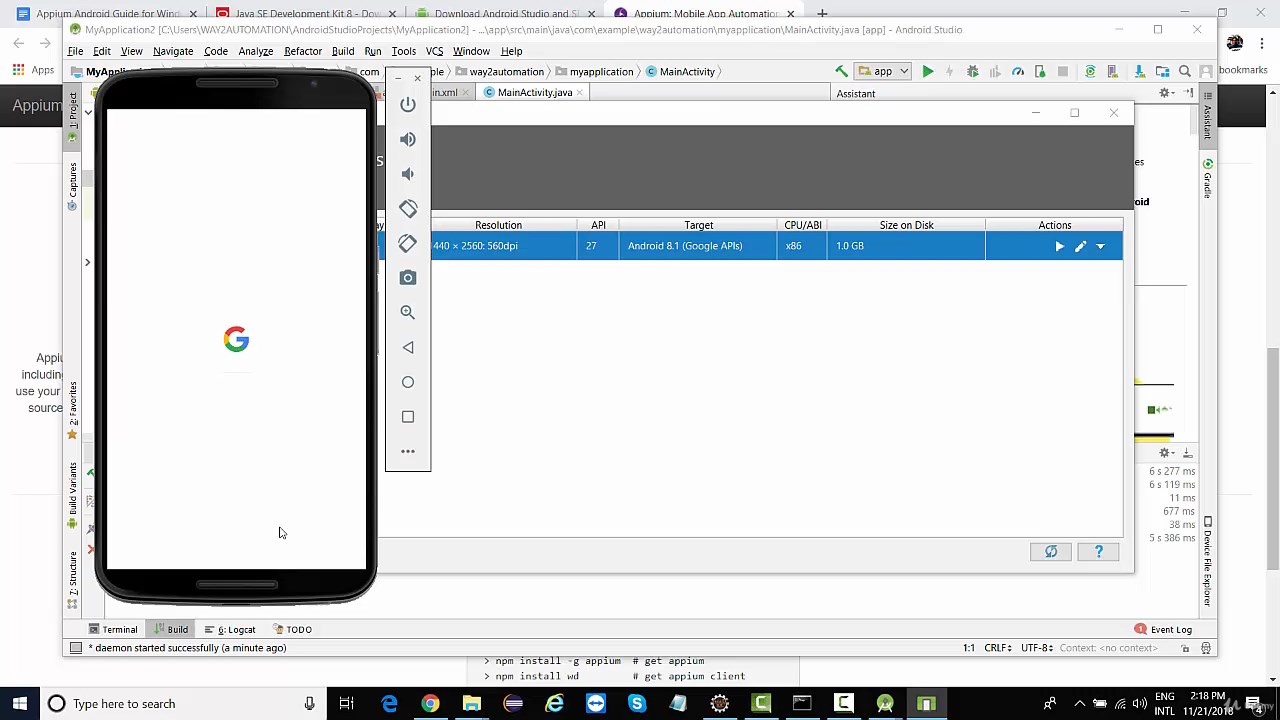Open the Terminal tool window
The image size is (1280, 720).
coord(113,629)
